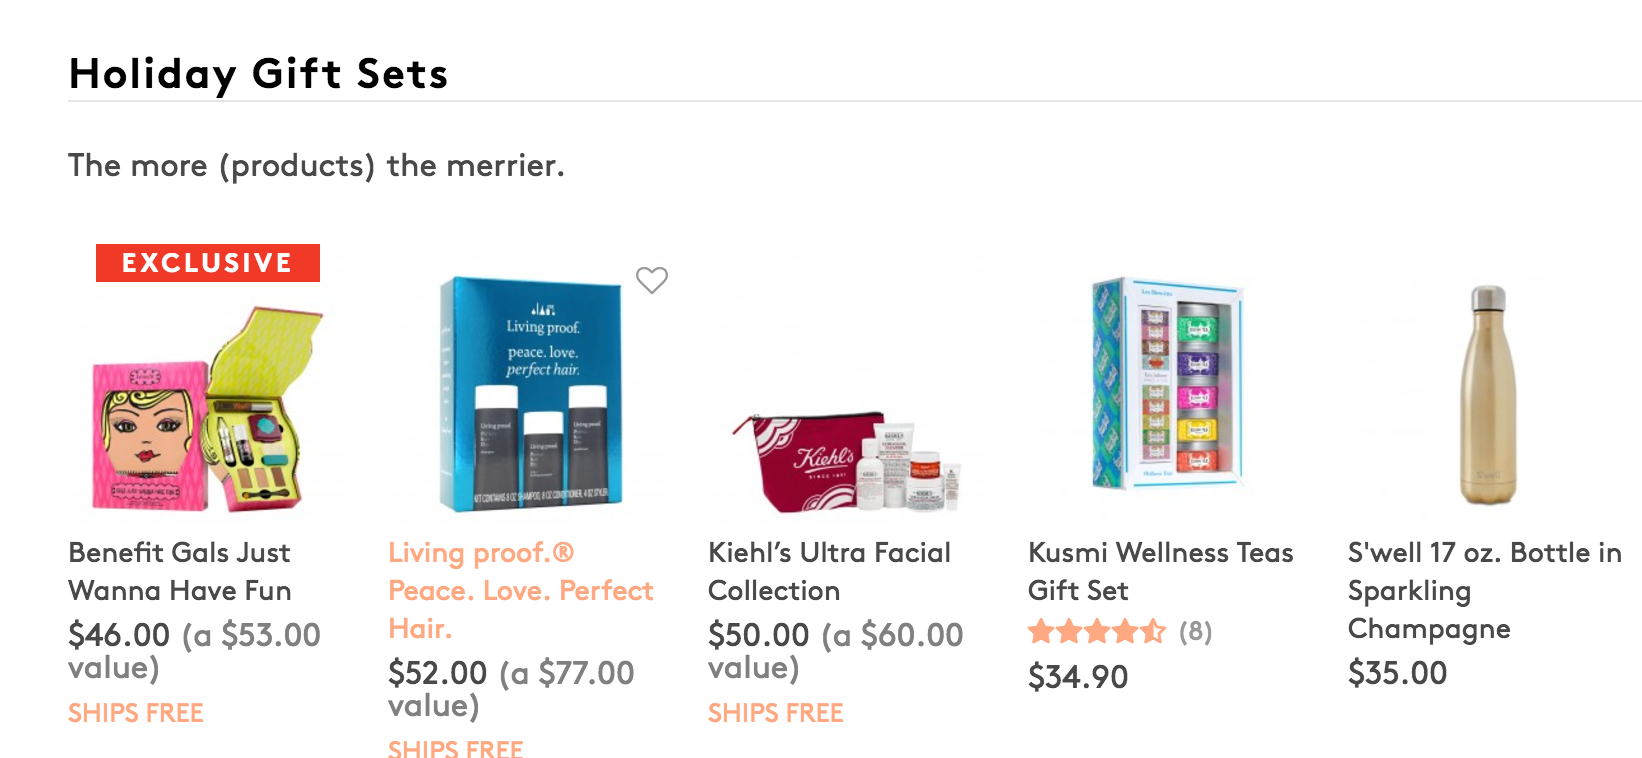
Task: Click the $34.90 Kusmi tea price
Action: point(1078,677)
